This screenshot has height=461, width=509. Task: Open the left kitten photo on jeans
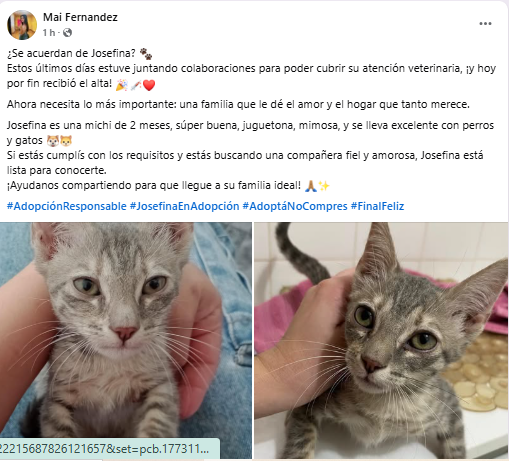(126, 340)
